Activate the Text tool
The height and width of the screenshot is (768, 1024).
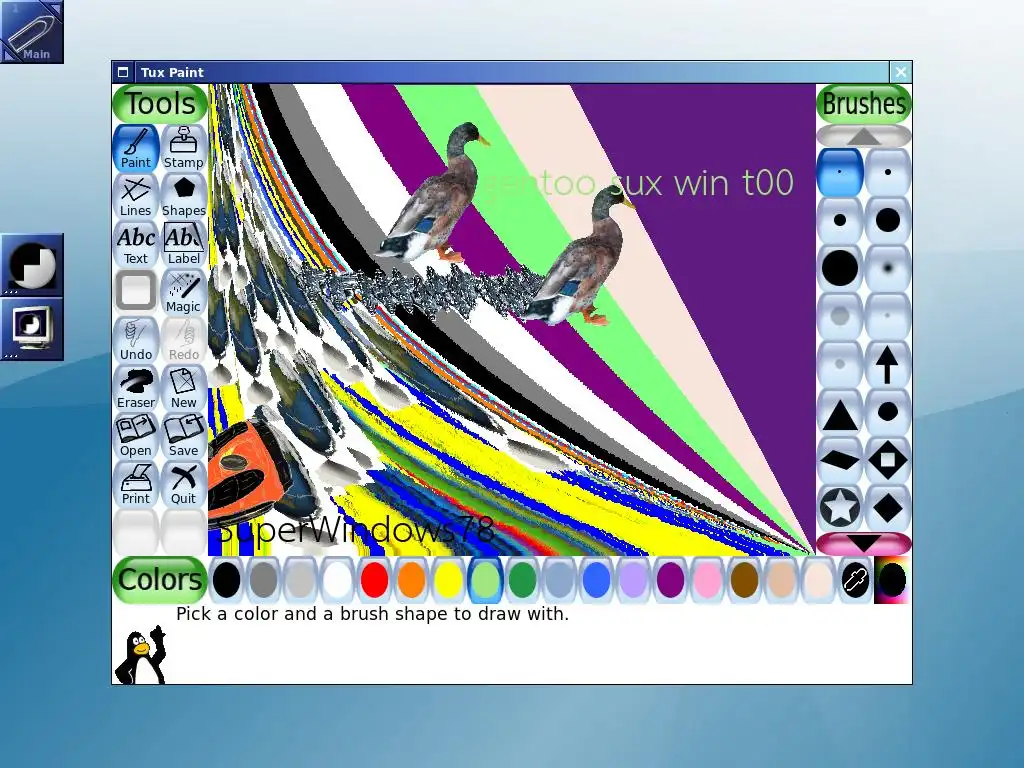(136, 244)
